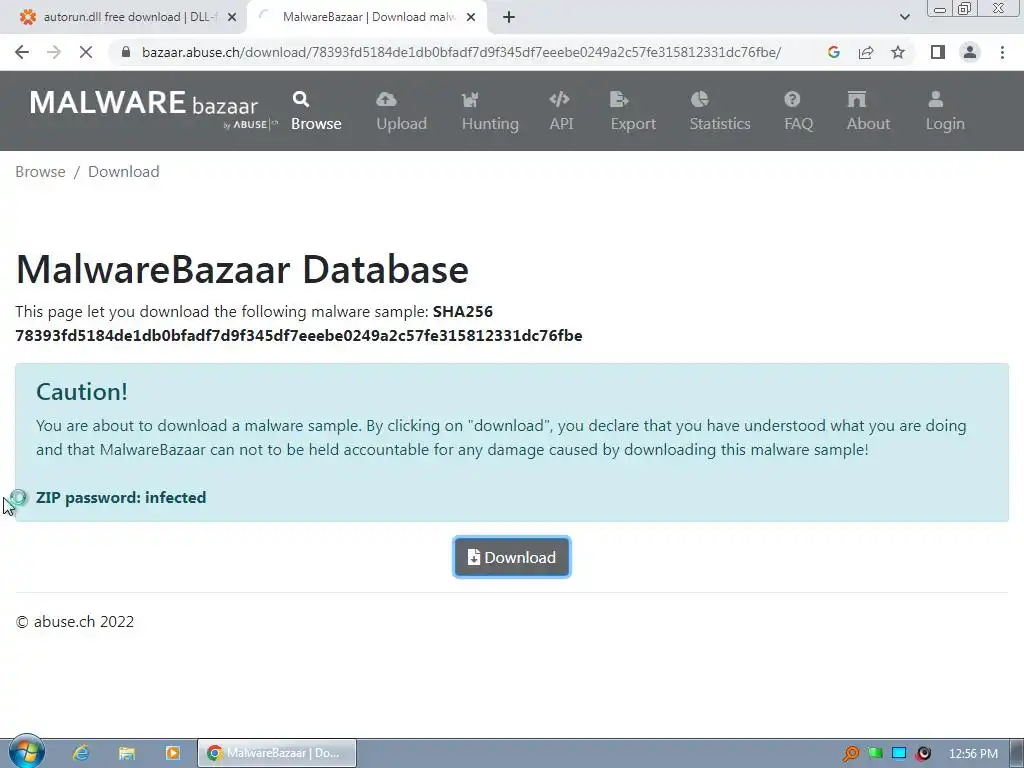Click the orange magnifier tray icon
This screenshot has width=1024, height=768.
(851, 754)
